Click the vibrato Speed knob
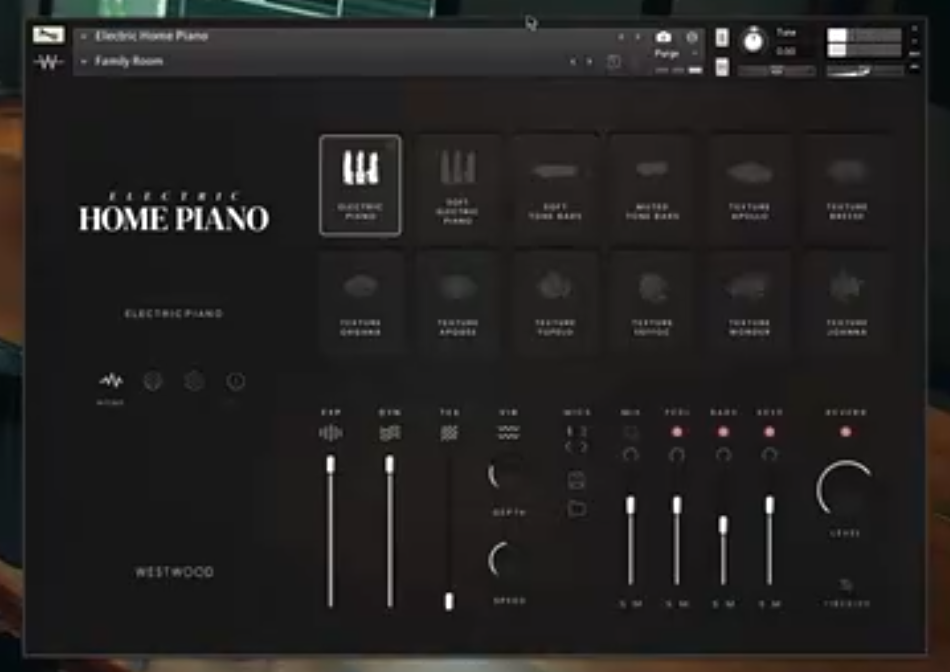The width and height of the screenshot is (950, 672). [508, 561]
